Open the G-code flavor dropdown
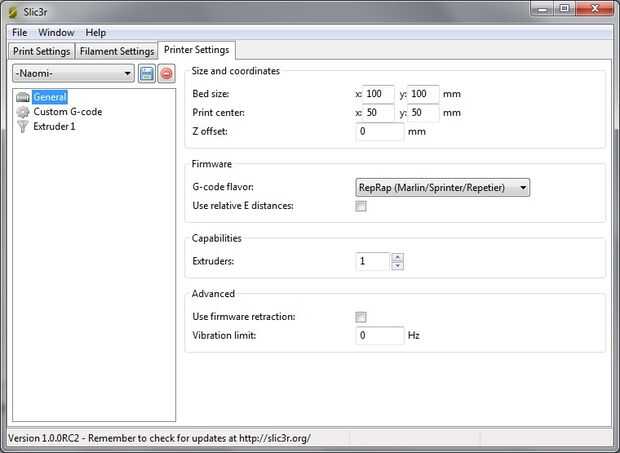 442,187
